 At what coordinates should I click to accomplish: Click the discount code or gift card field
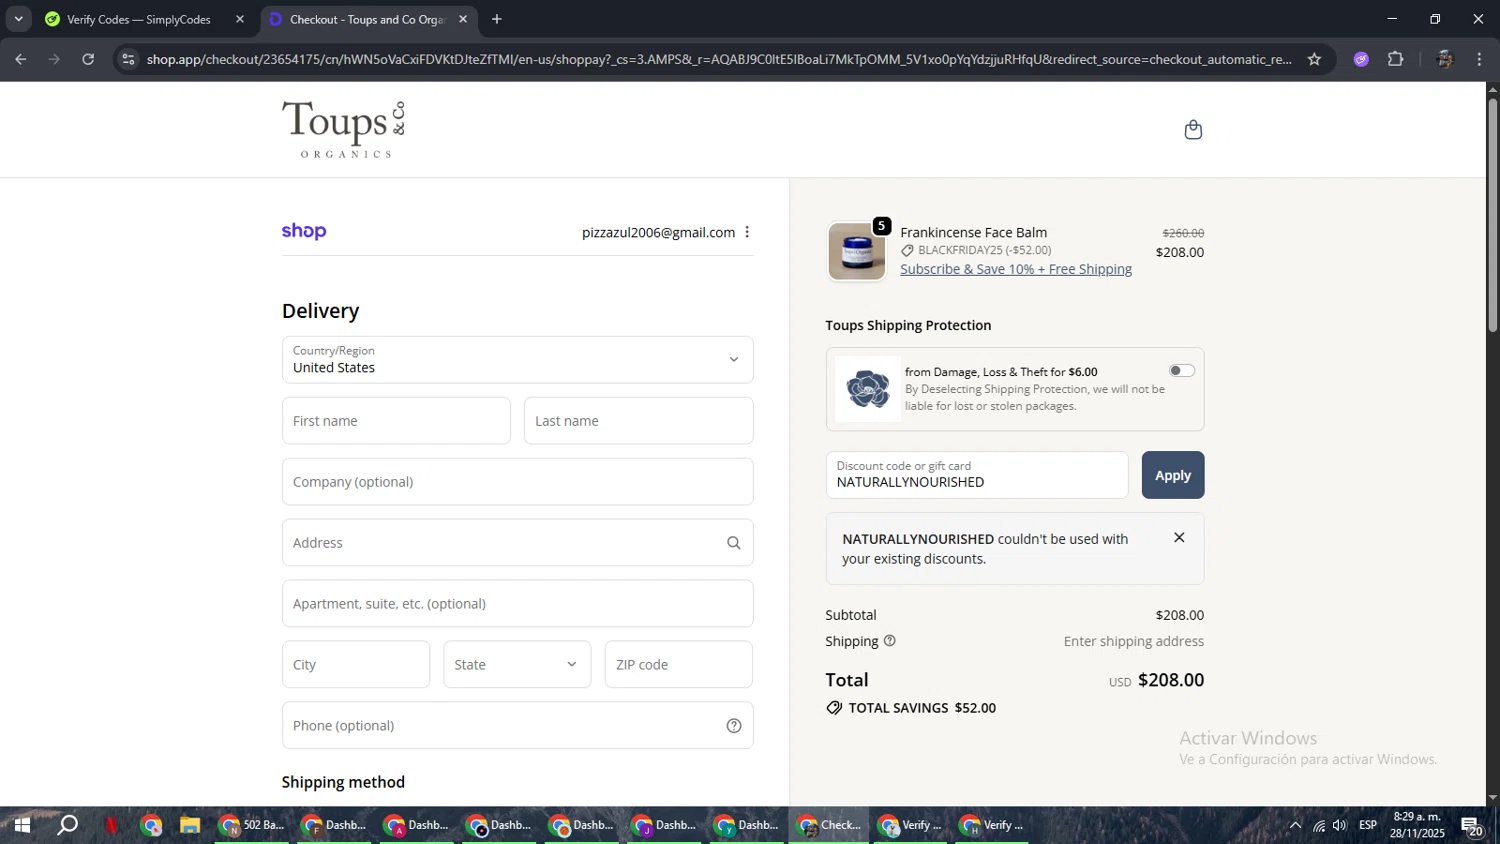pos(977,475)
